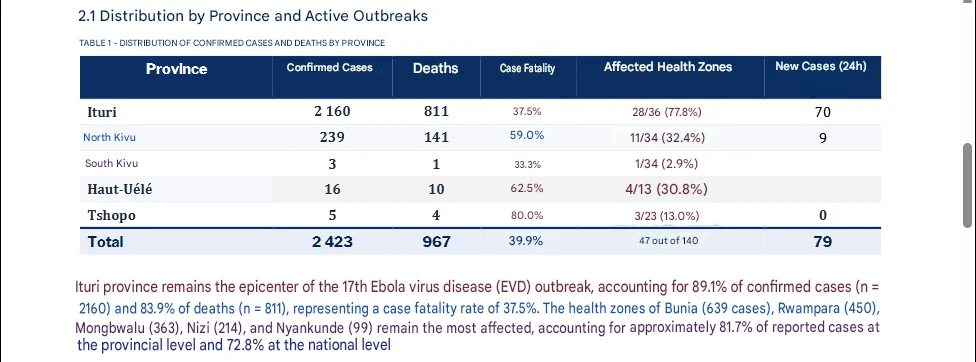The width and height of the screenshot is (976, 362).
Task: Select the Confirmed Cases column header
Action: click(x=329, y=67)
